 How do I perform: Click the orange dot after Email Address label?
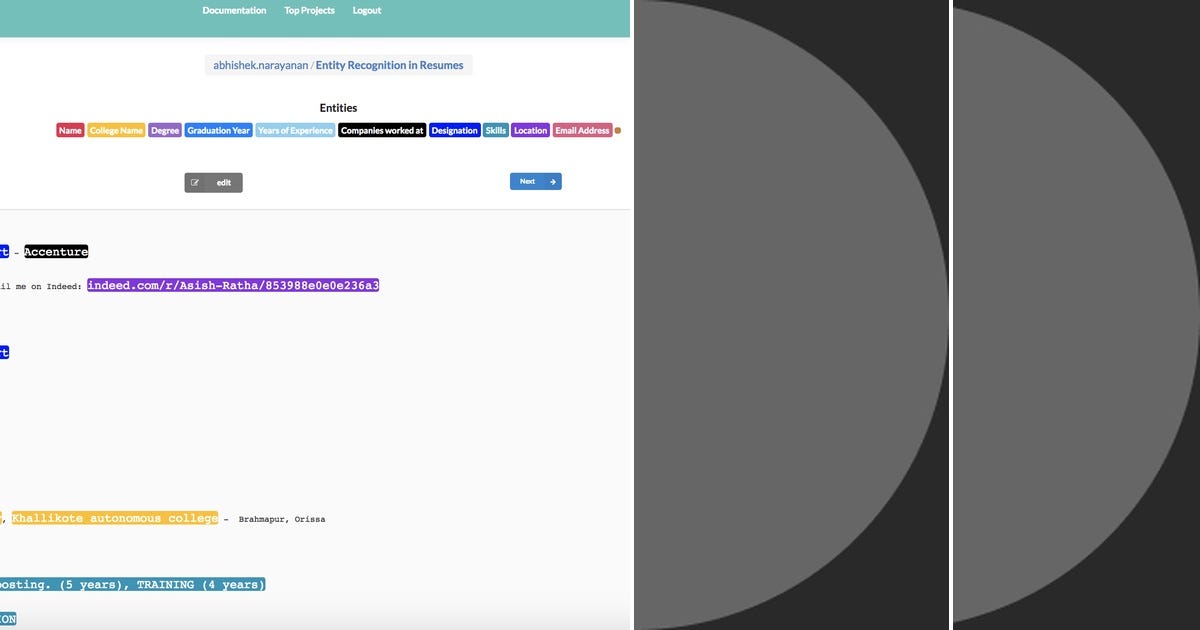617,130
